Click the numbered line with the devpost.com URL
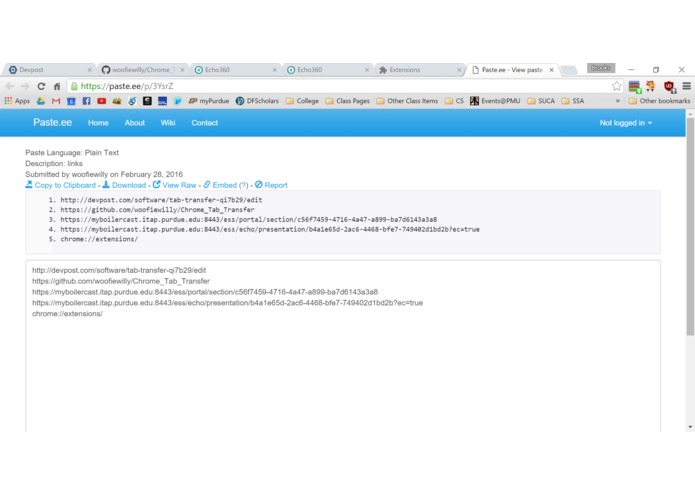Viewport: 695px width, 494px height. click(x=161, y=200)
